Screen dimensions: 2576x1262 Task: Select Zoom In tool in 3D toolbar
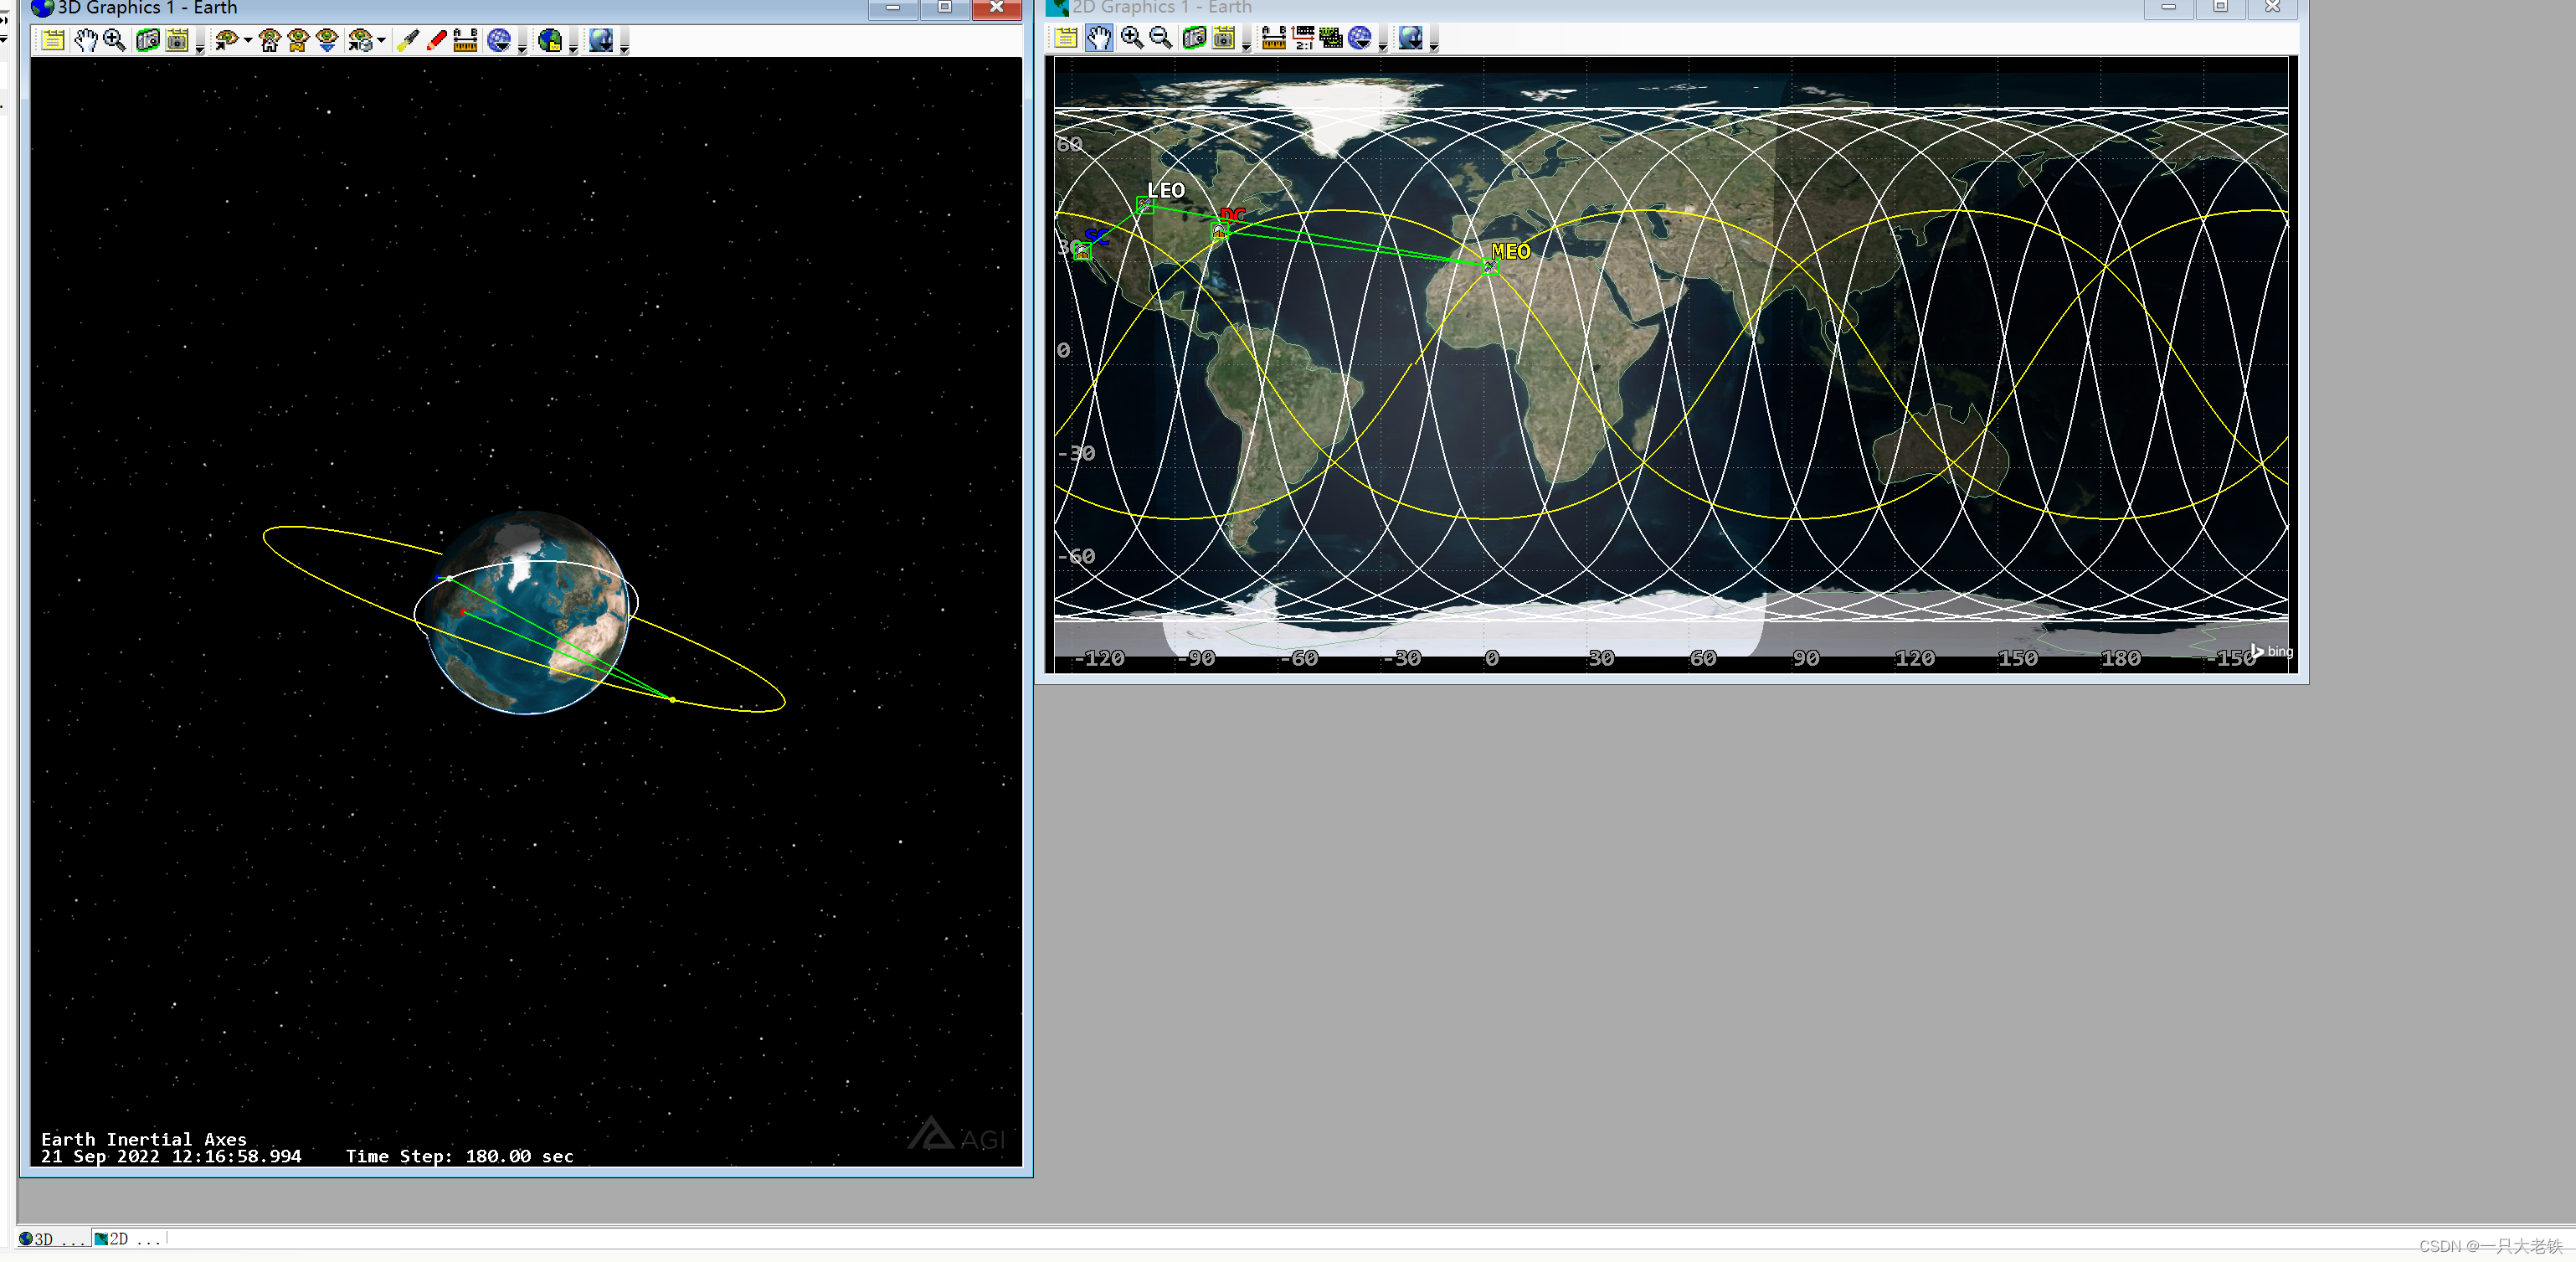point(115,40)
